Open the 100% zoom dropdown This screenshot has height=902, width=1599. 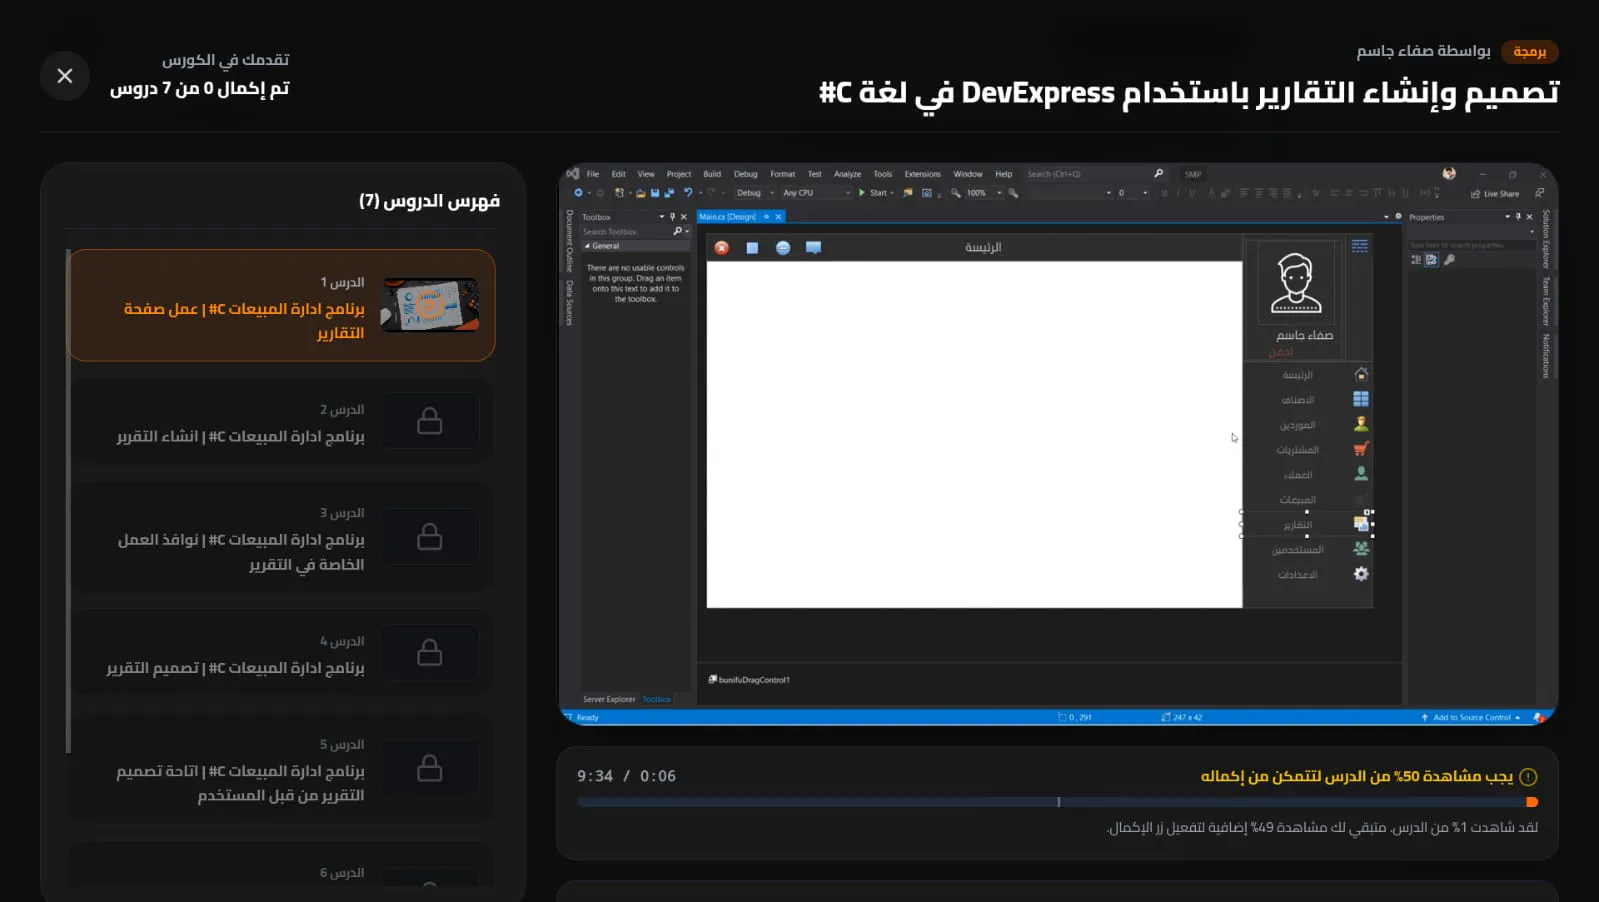coord(983,193)
